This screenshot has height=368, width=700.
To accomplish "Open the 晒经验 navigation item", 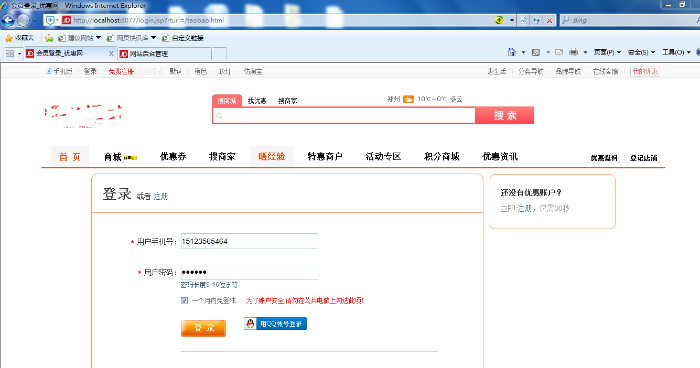I will pyautogui.click(x=271, y=157).
